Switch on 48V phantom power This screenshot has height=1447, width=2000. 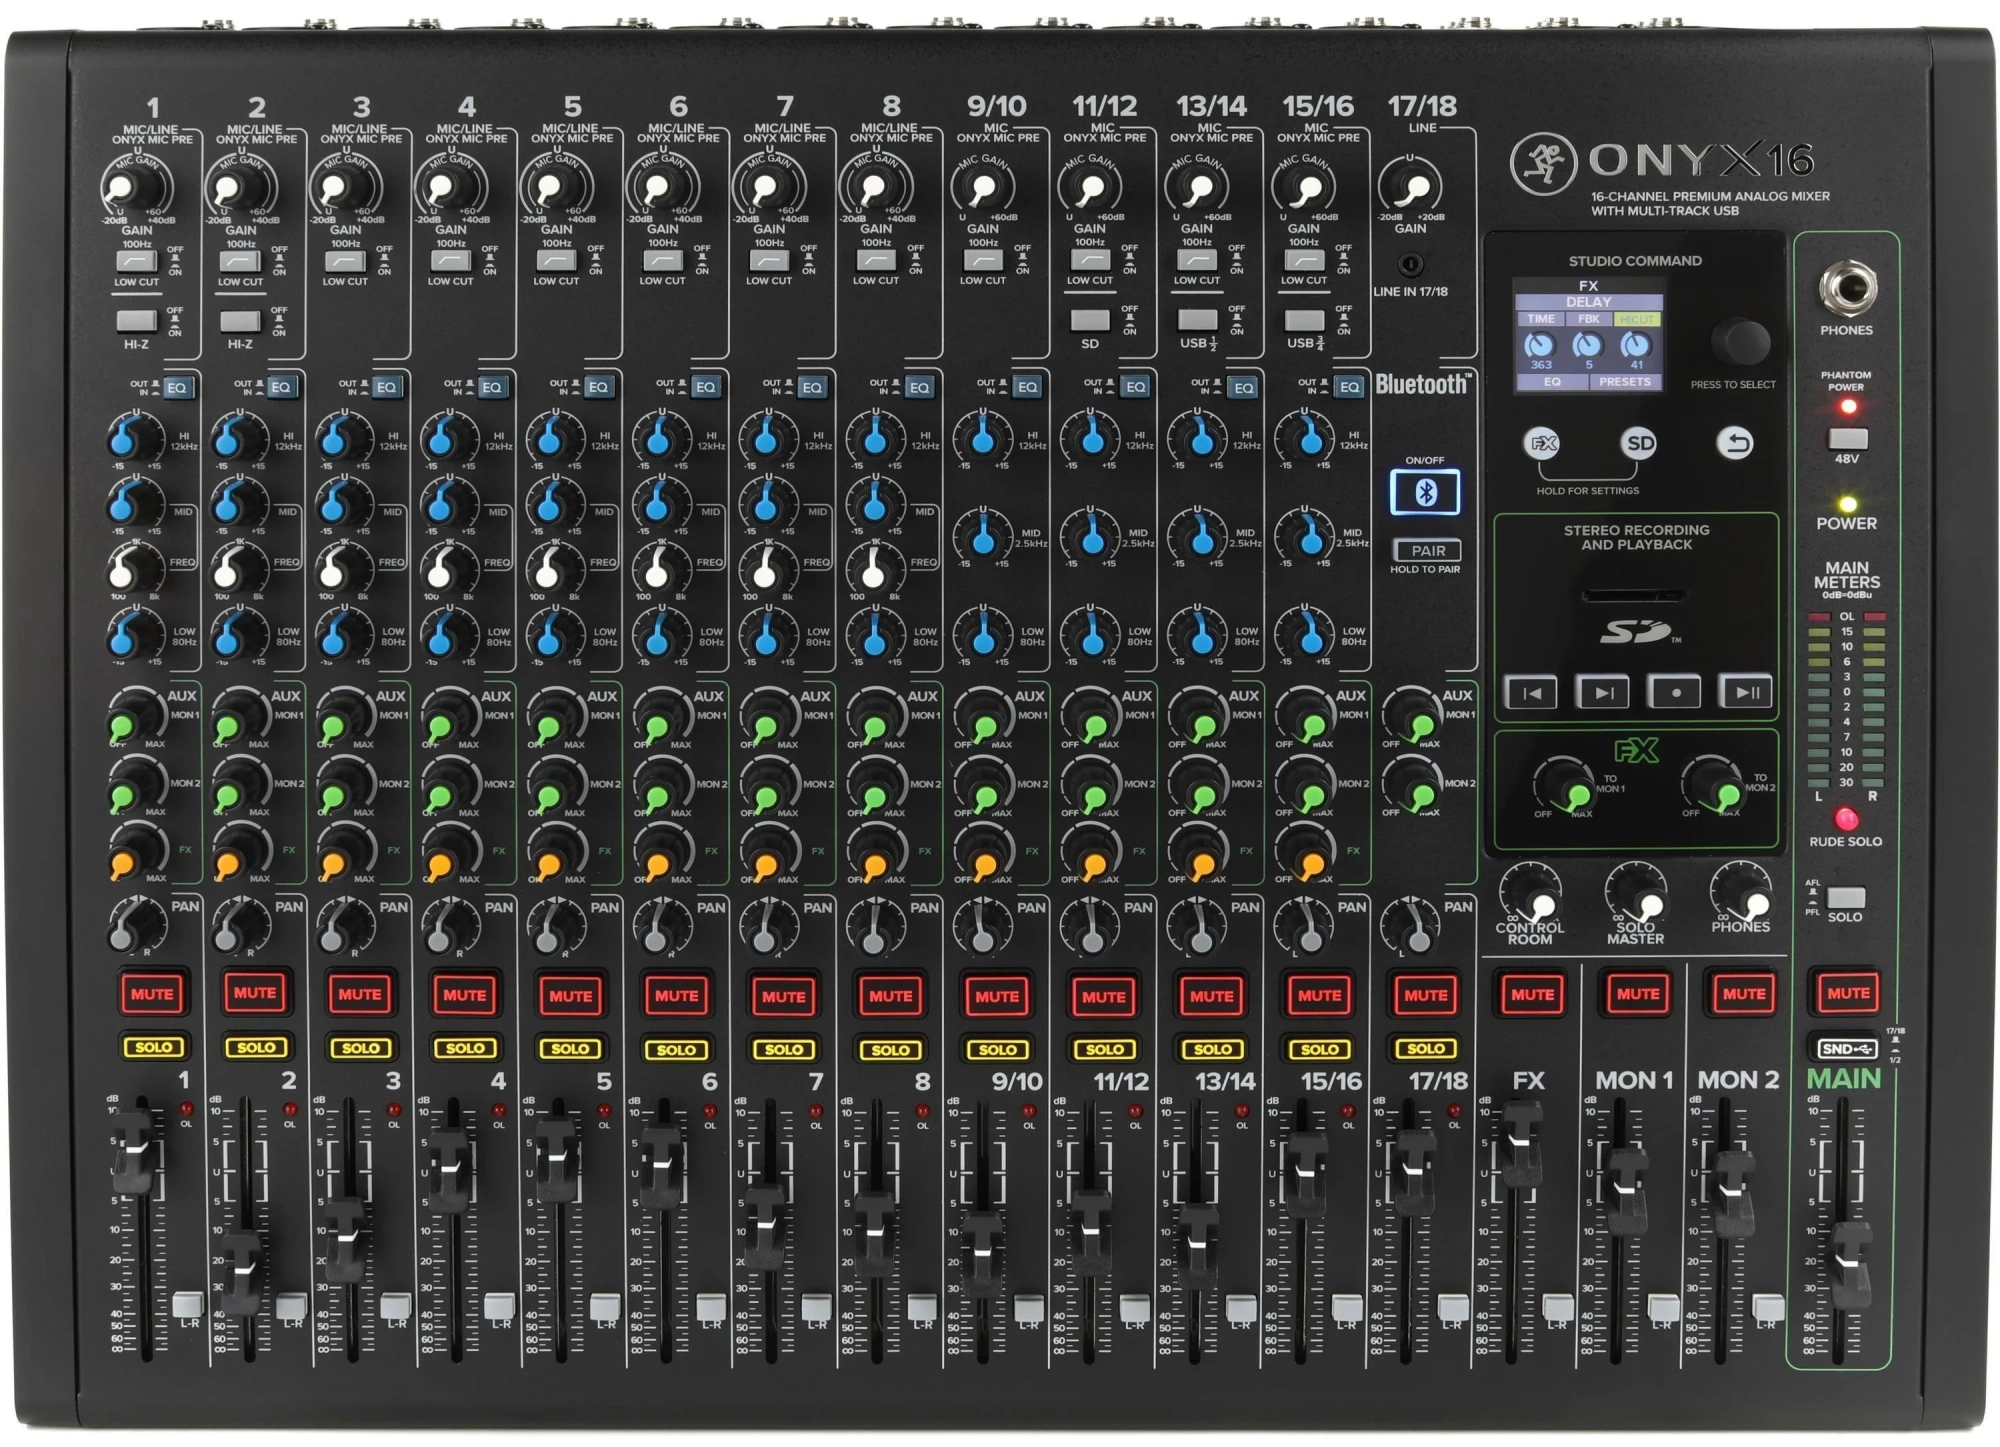click(x=1847, y=439)
